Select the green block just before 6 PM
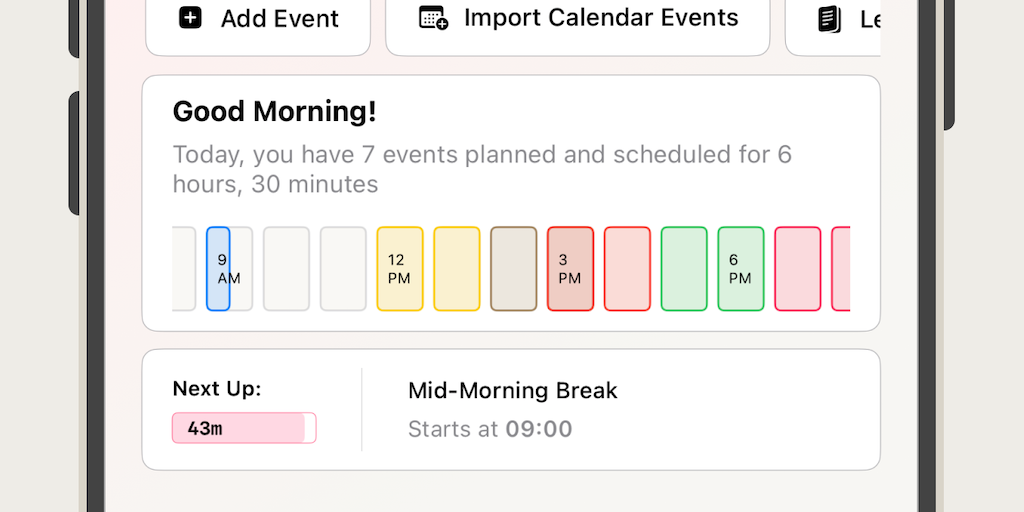 tap(684, 268)
